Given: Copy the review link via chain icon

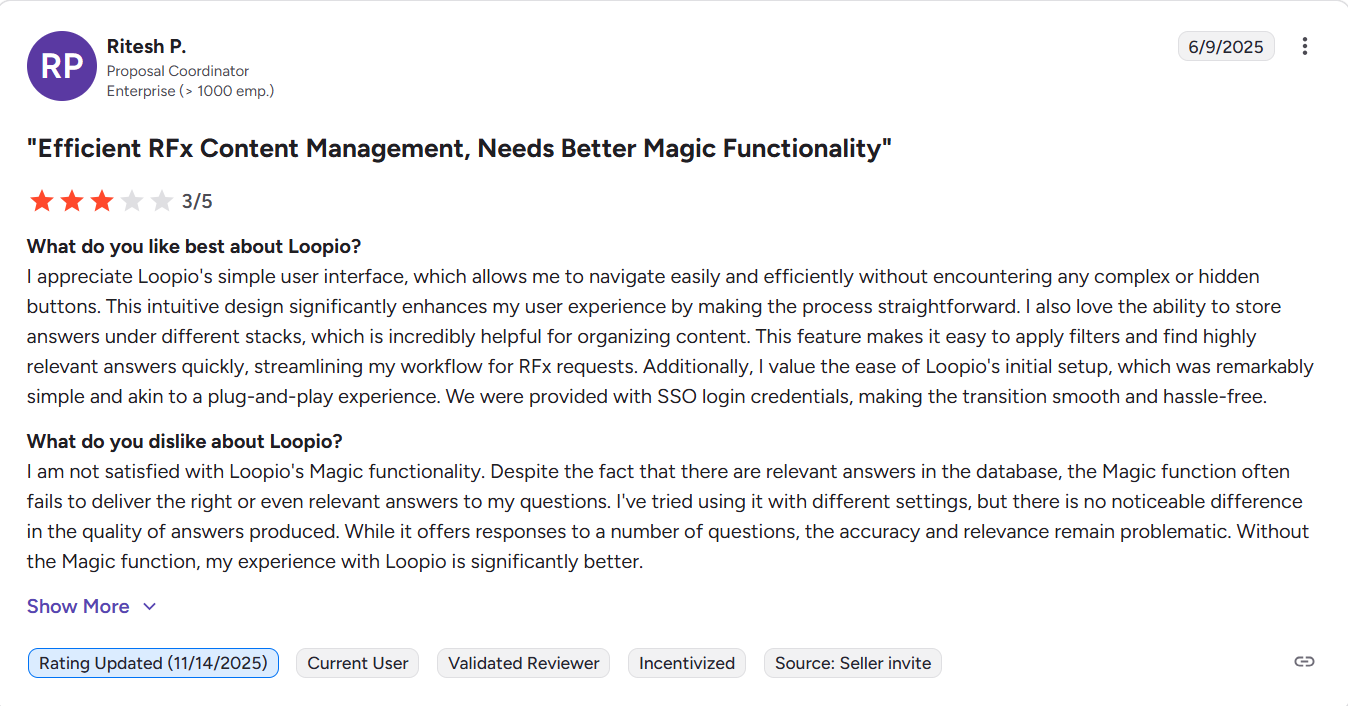Looking at the screenshot, I should tap(1304, 661).
